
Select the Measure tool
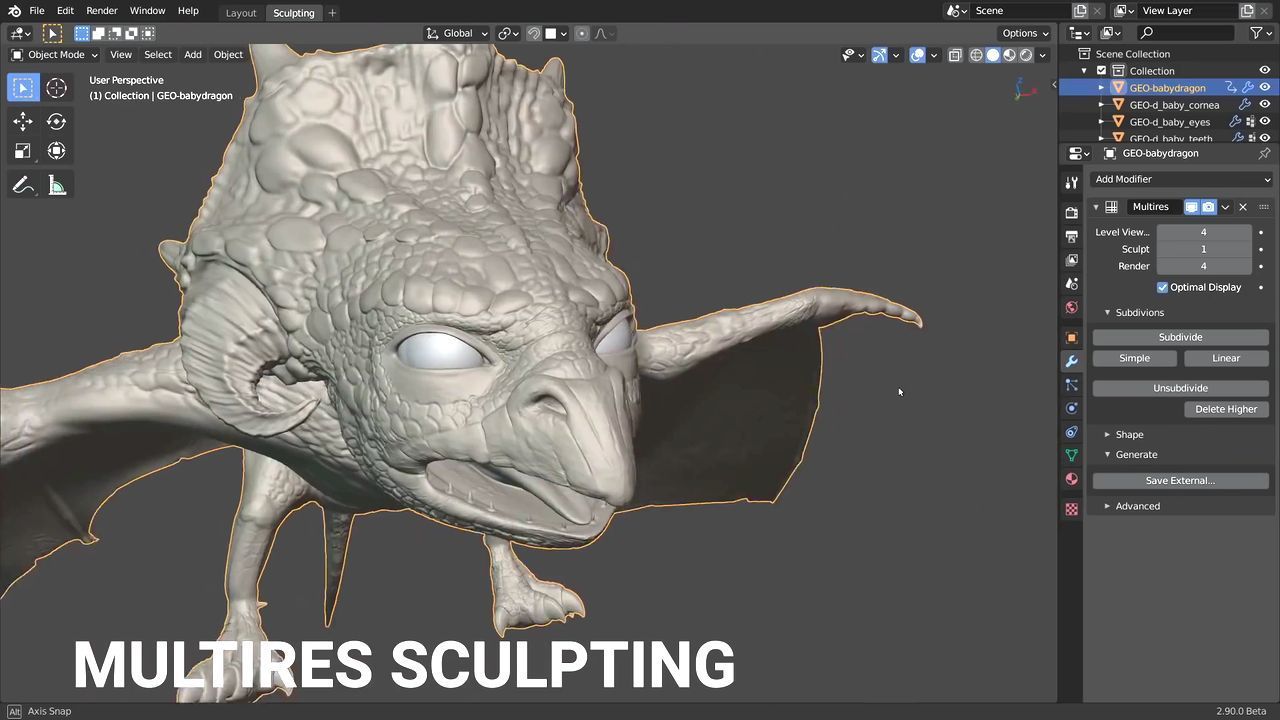pos(57,186)
